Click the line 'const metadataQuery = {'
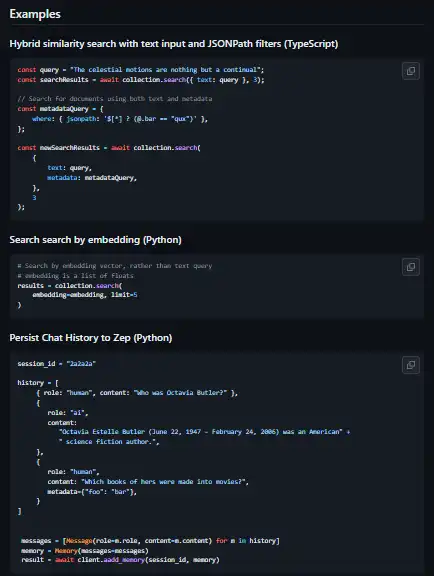The image size is (434, 576). 60,109
